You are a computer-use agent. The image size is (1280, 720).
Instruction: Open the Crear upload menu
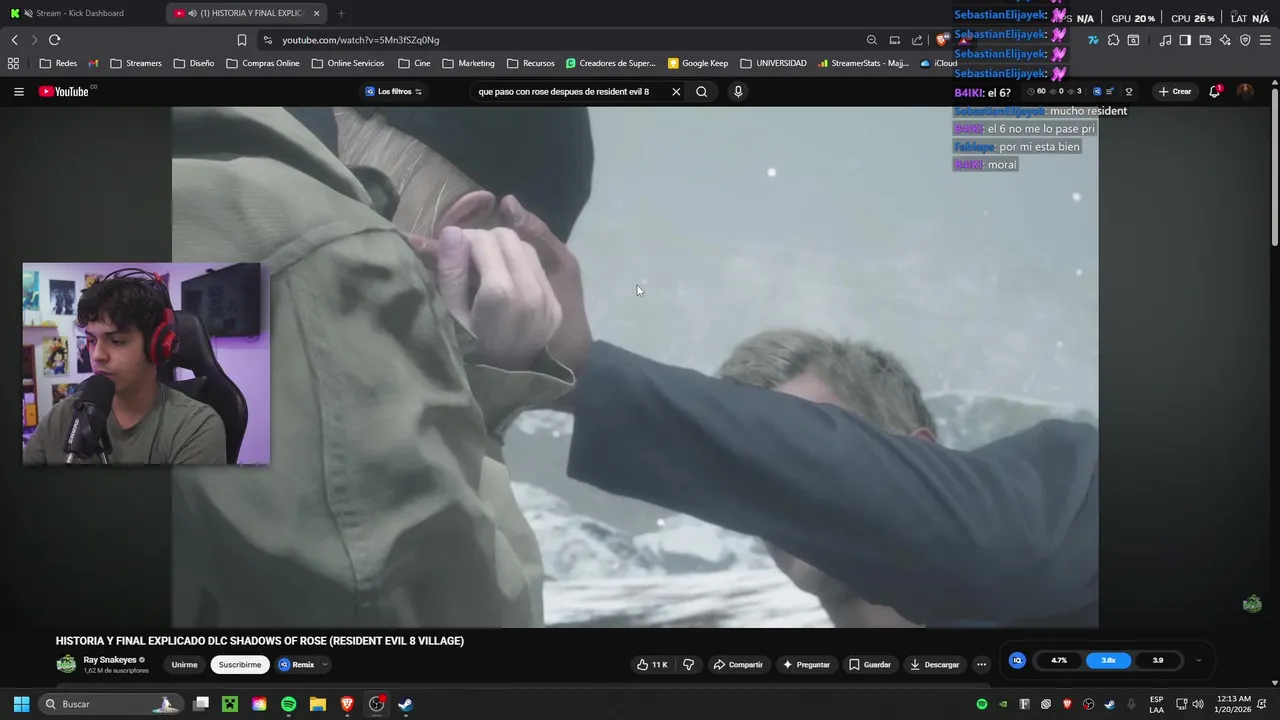(1175, 91)
